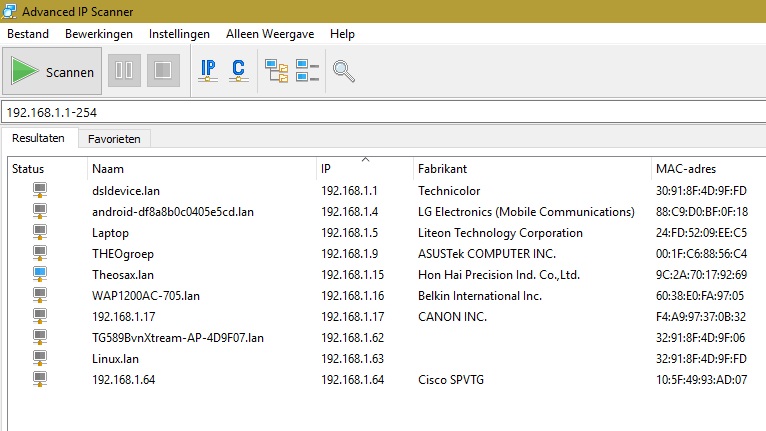Click the pause scan button

124,70
